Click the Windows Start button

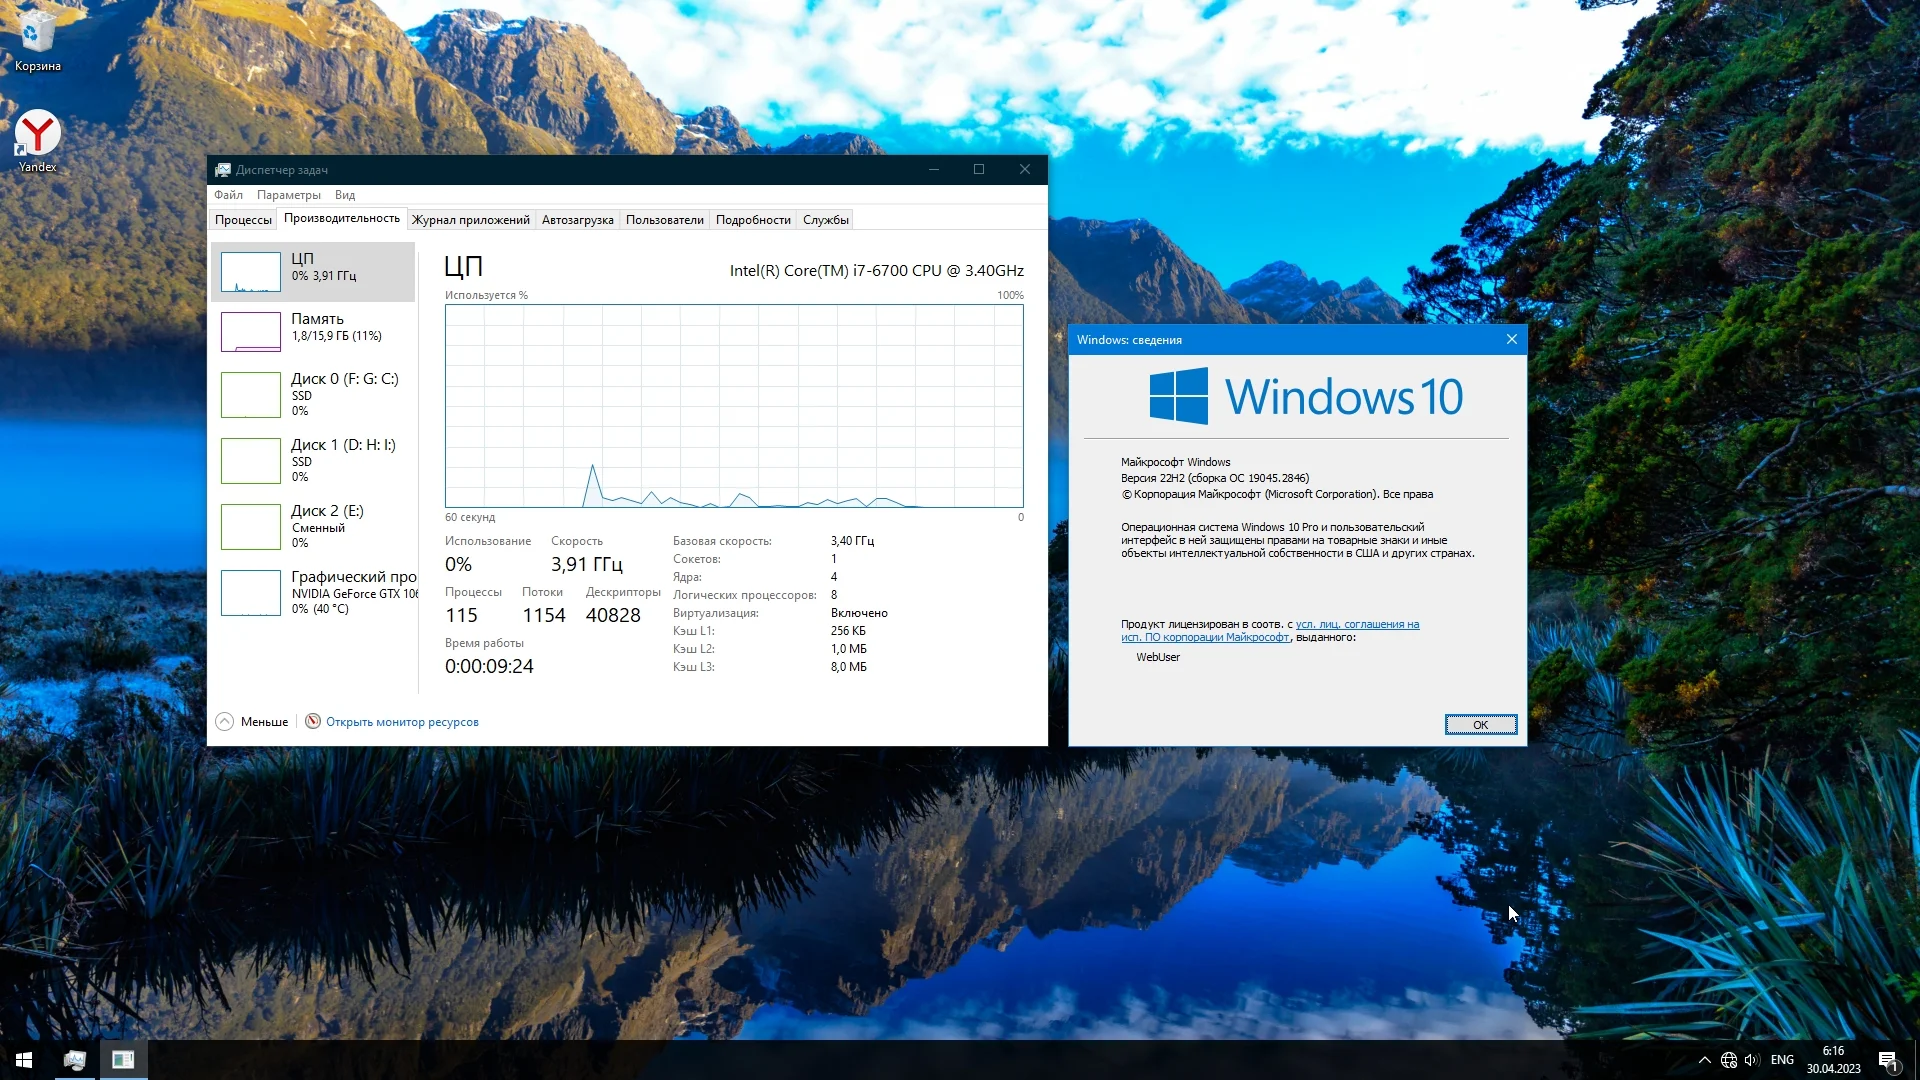point(24,1060)
